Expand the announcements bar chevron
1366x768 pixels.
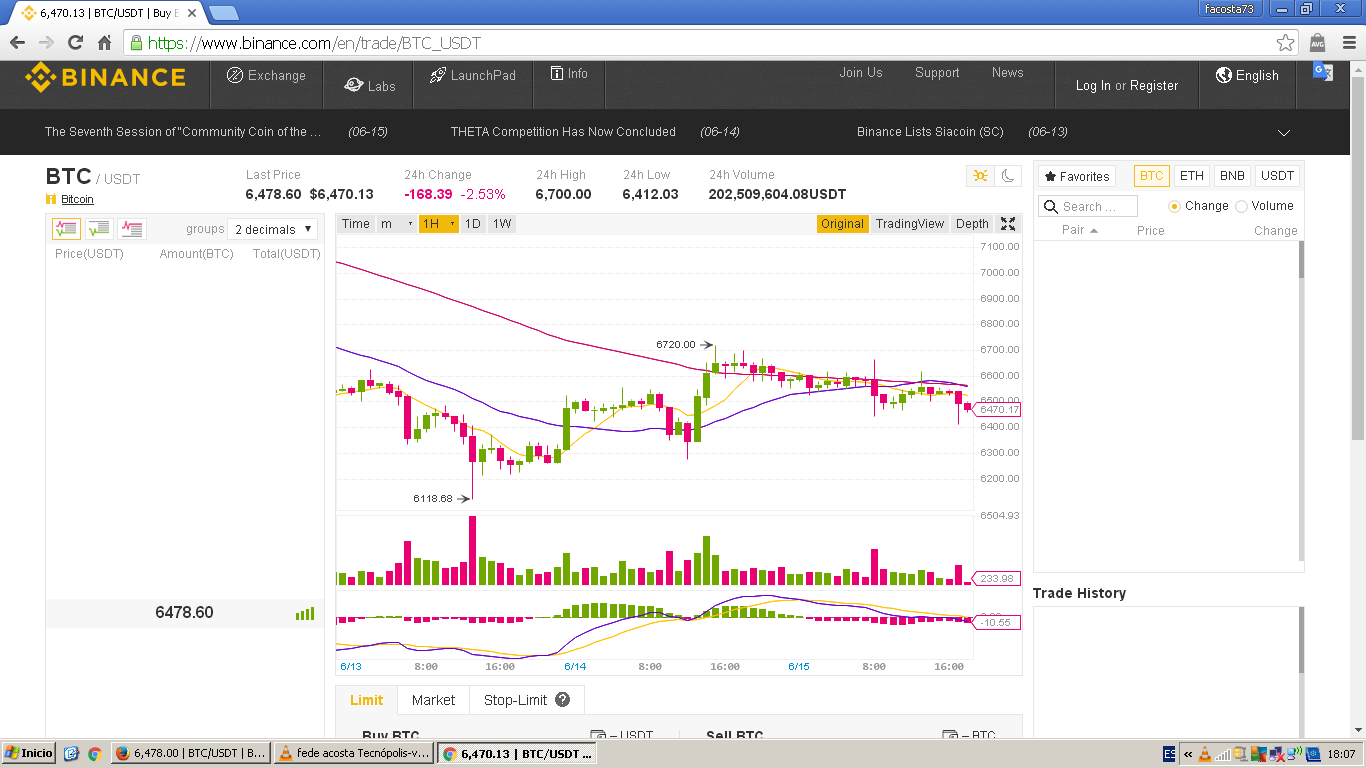click(1284, 132)
